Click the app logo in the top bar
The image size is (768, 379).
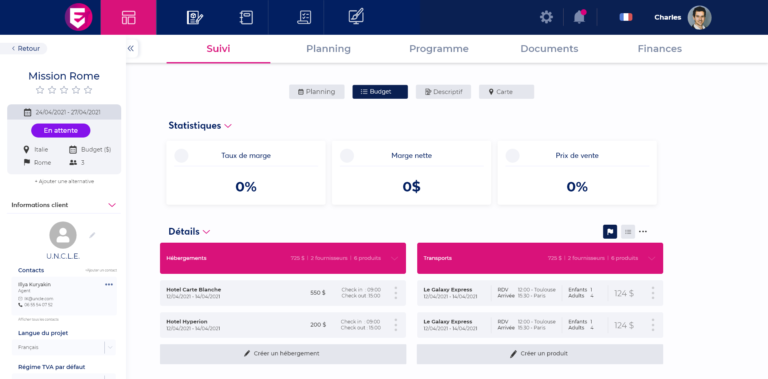(x=78, y=17)
